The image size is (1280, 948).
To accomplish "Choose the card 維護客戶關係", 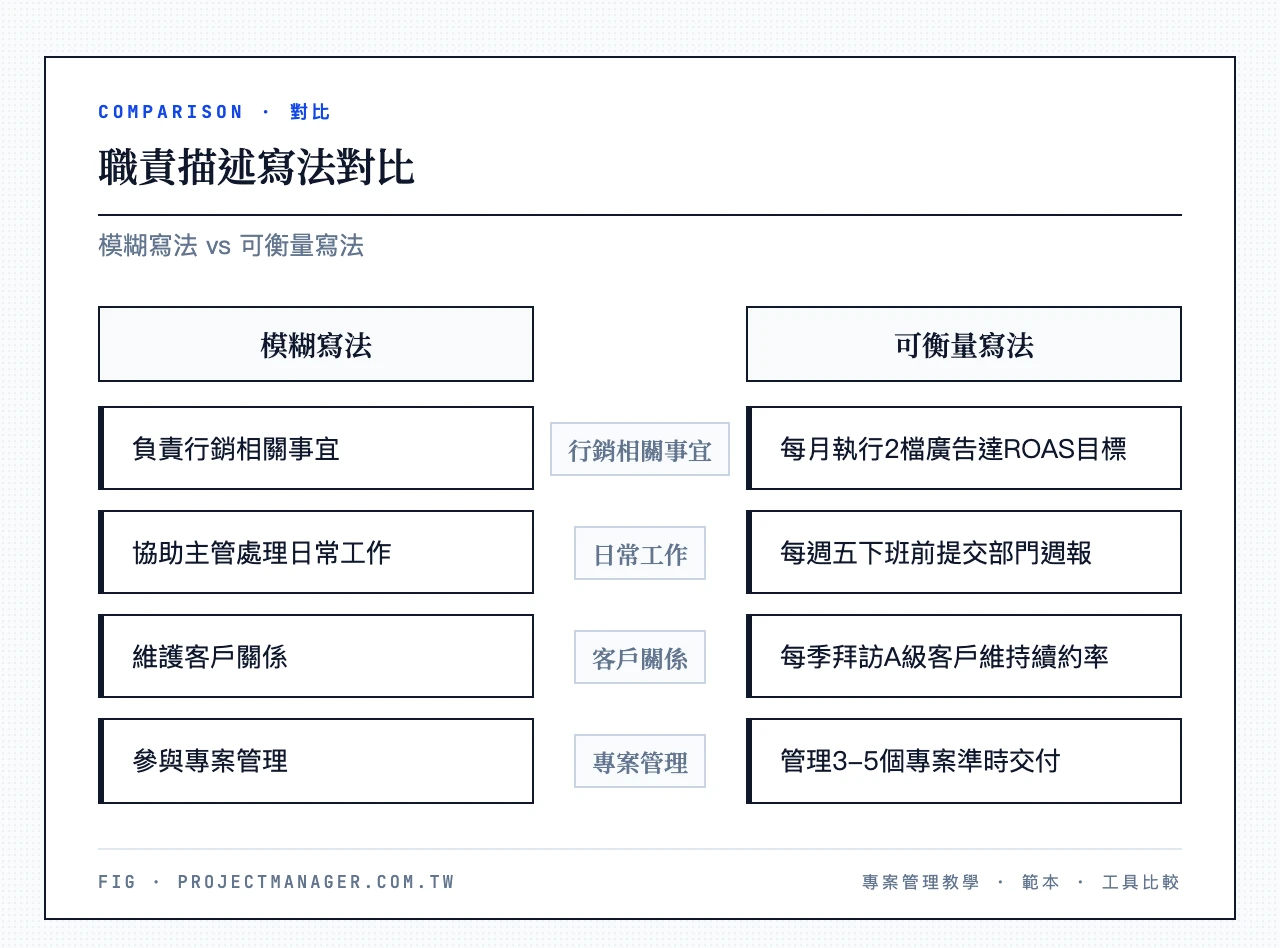I will [x=316, y=656].
